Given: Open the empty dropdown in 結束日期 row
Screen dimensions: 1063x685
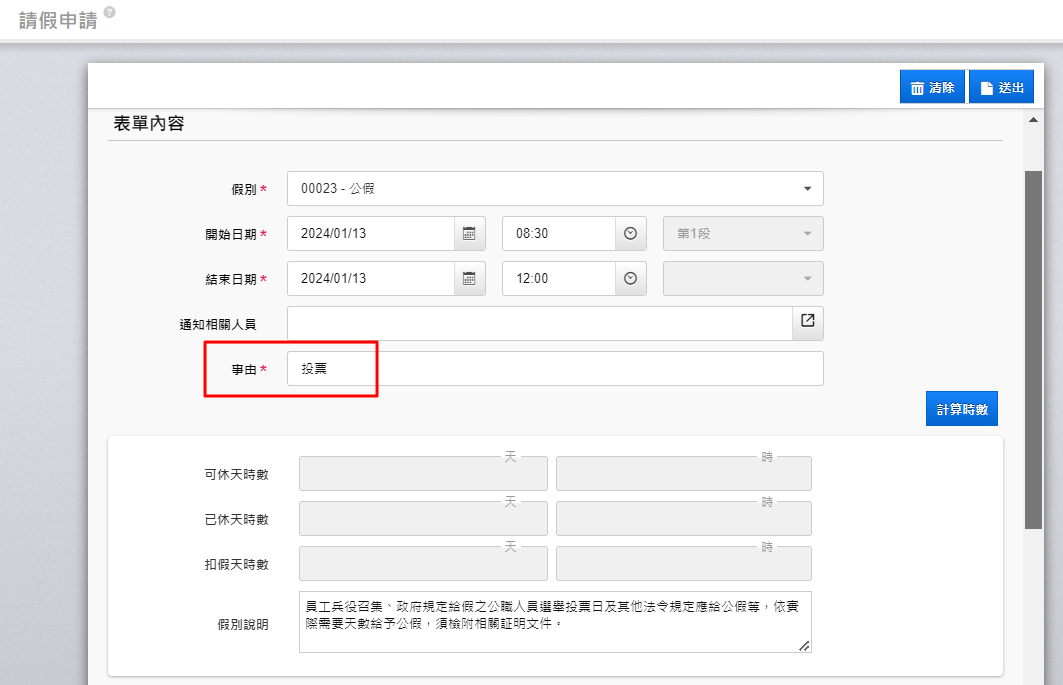Looking at the screenshot, I should click(x=743, y=278).
